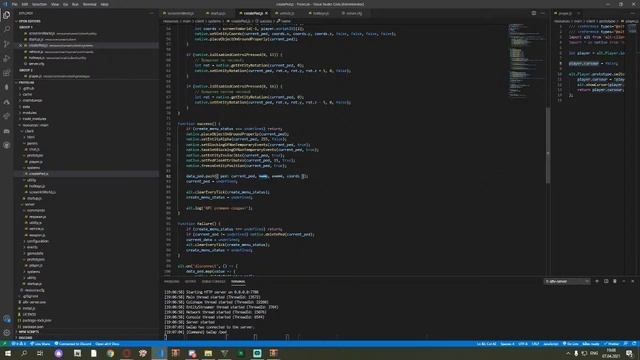Viewport: 640px width, 360px height.
Task: Collapse the OPEN EDITORS section
Action: 29,21
